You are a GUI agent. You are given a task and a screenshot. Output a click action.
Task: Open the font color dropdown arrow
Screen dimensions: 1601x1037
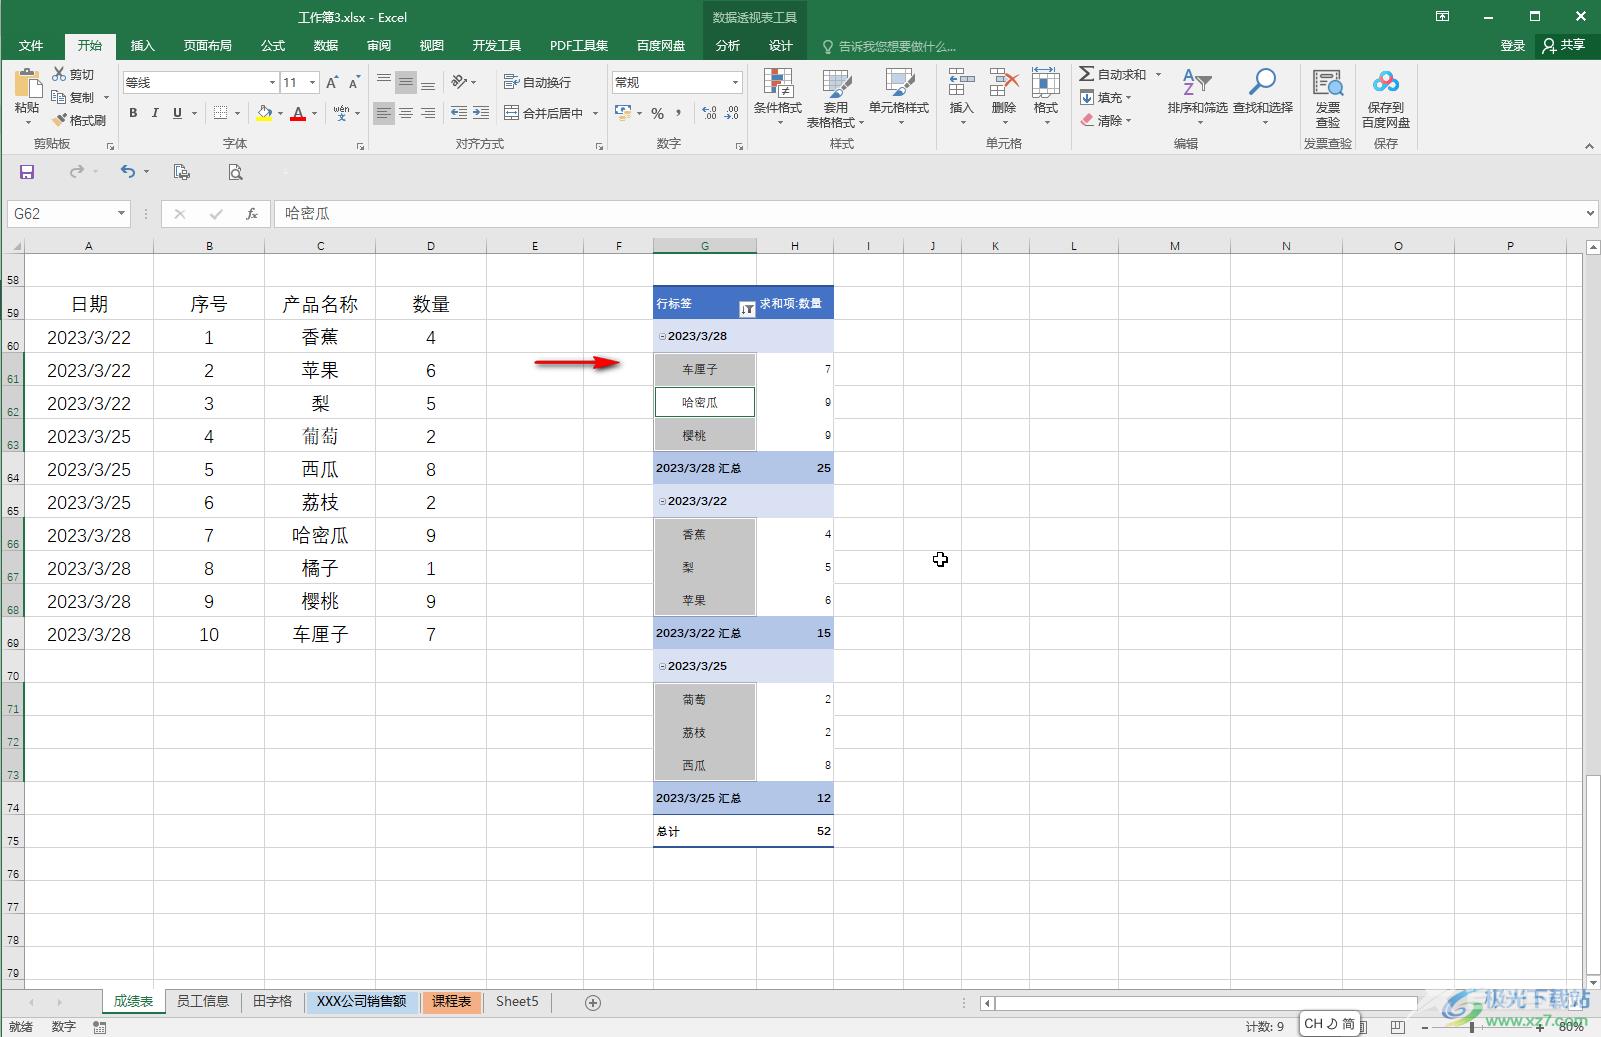(x=314, y=114)
